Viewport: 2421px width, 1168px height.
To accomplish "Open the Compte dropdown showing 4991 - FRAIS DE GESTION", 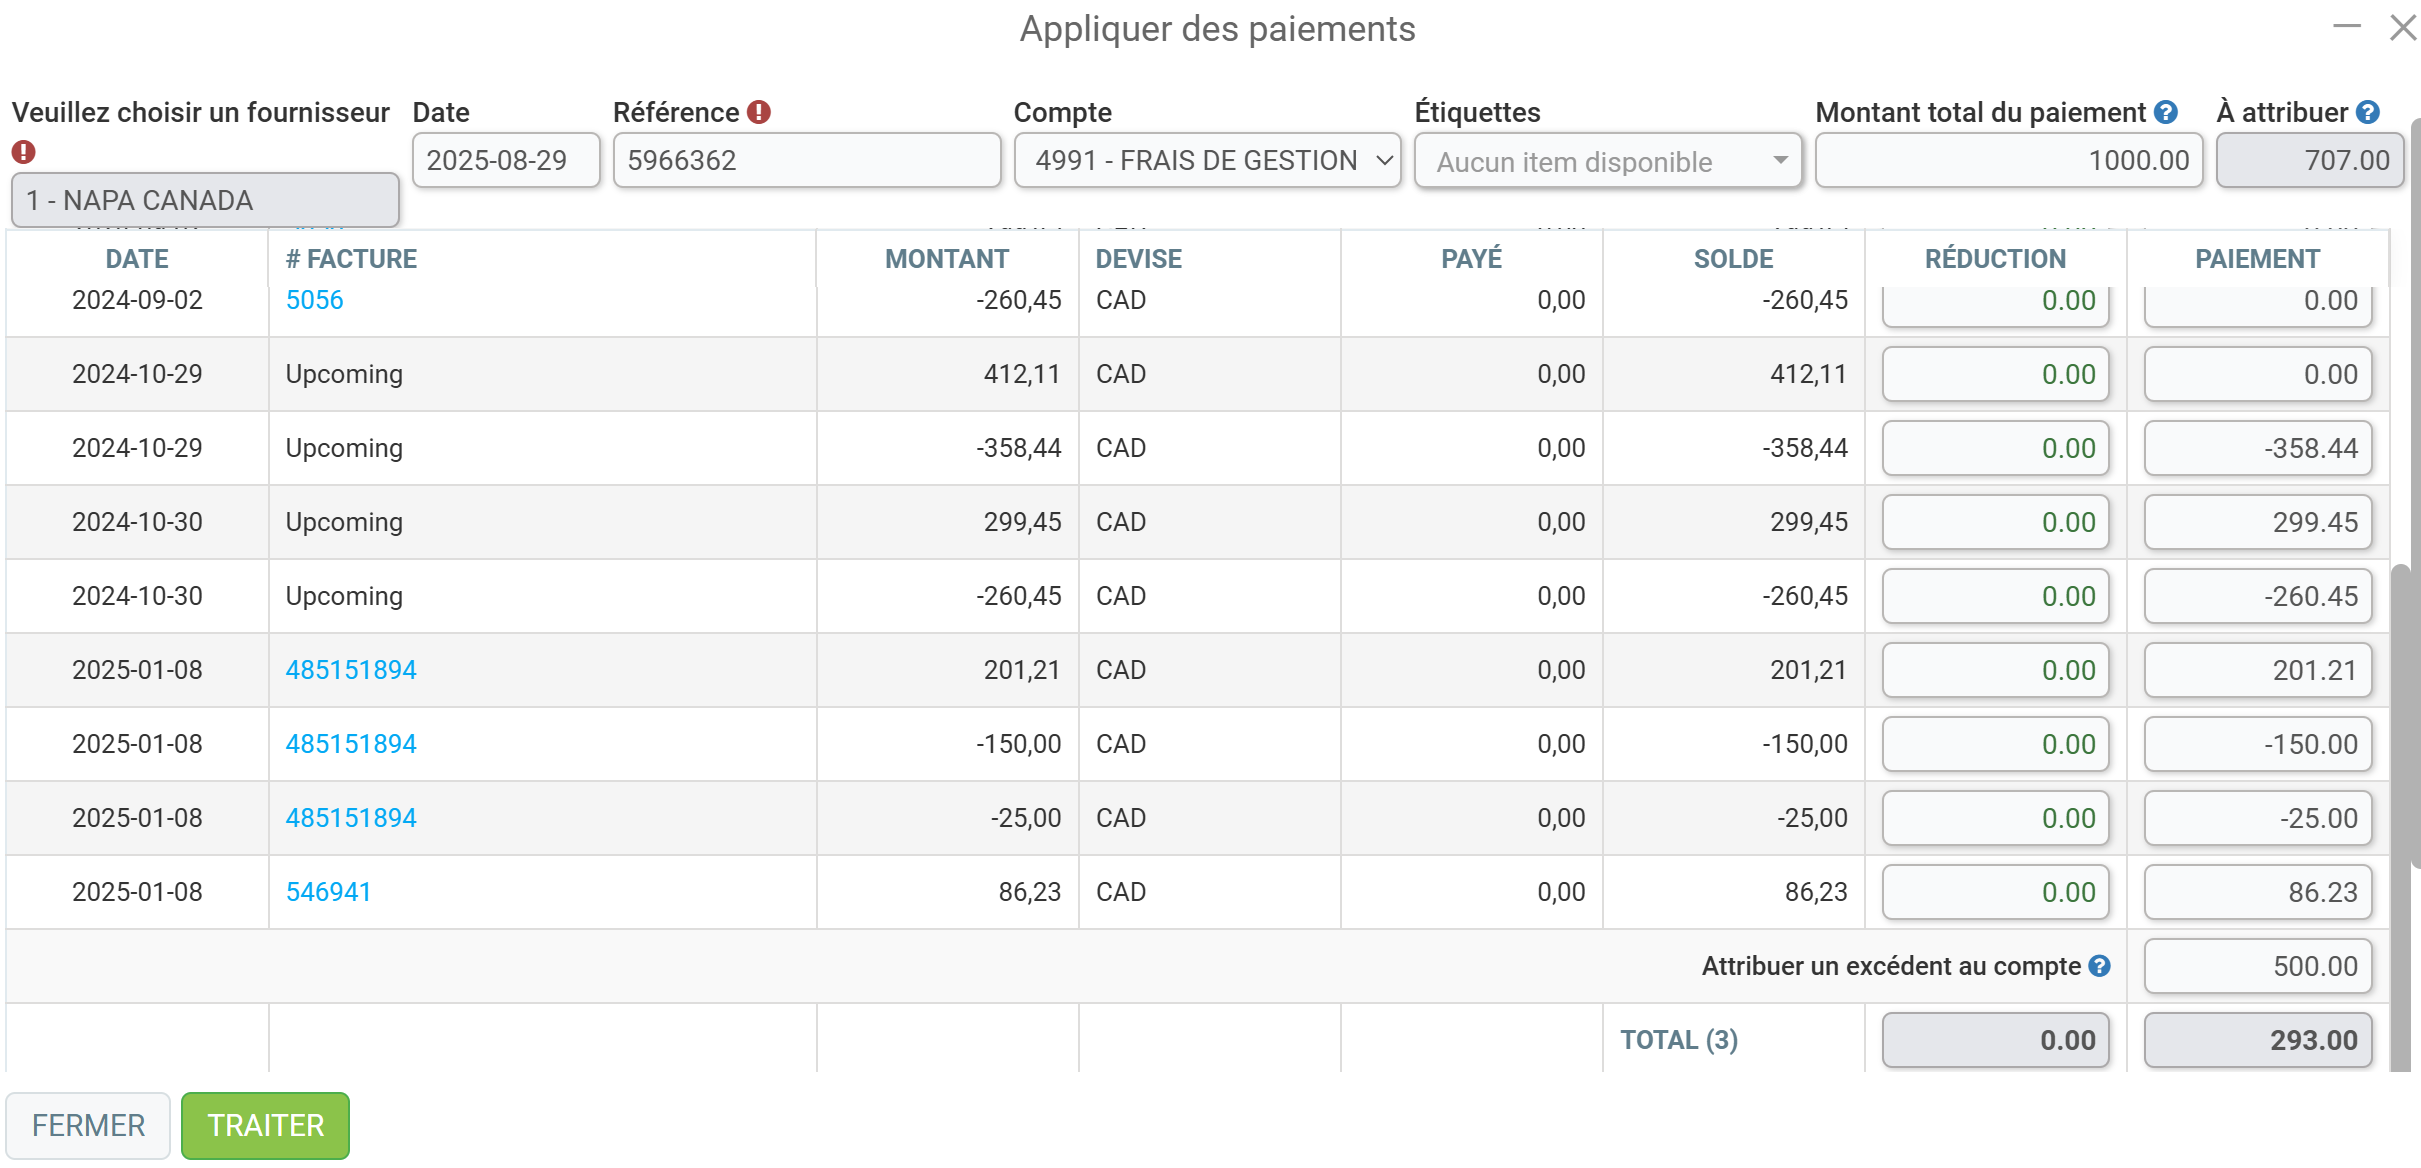I will pos(1207,160).
